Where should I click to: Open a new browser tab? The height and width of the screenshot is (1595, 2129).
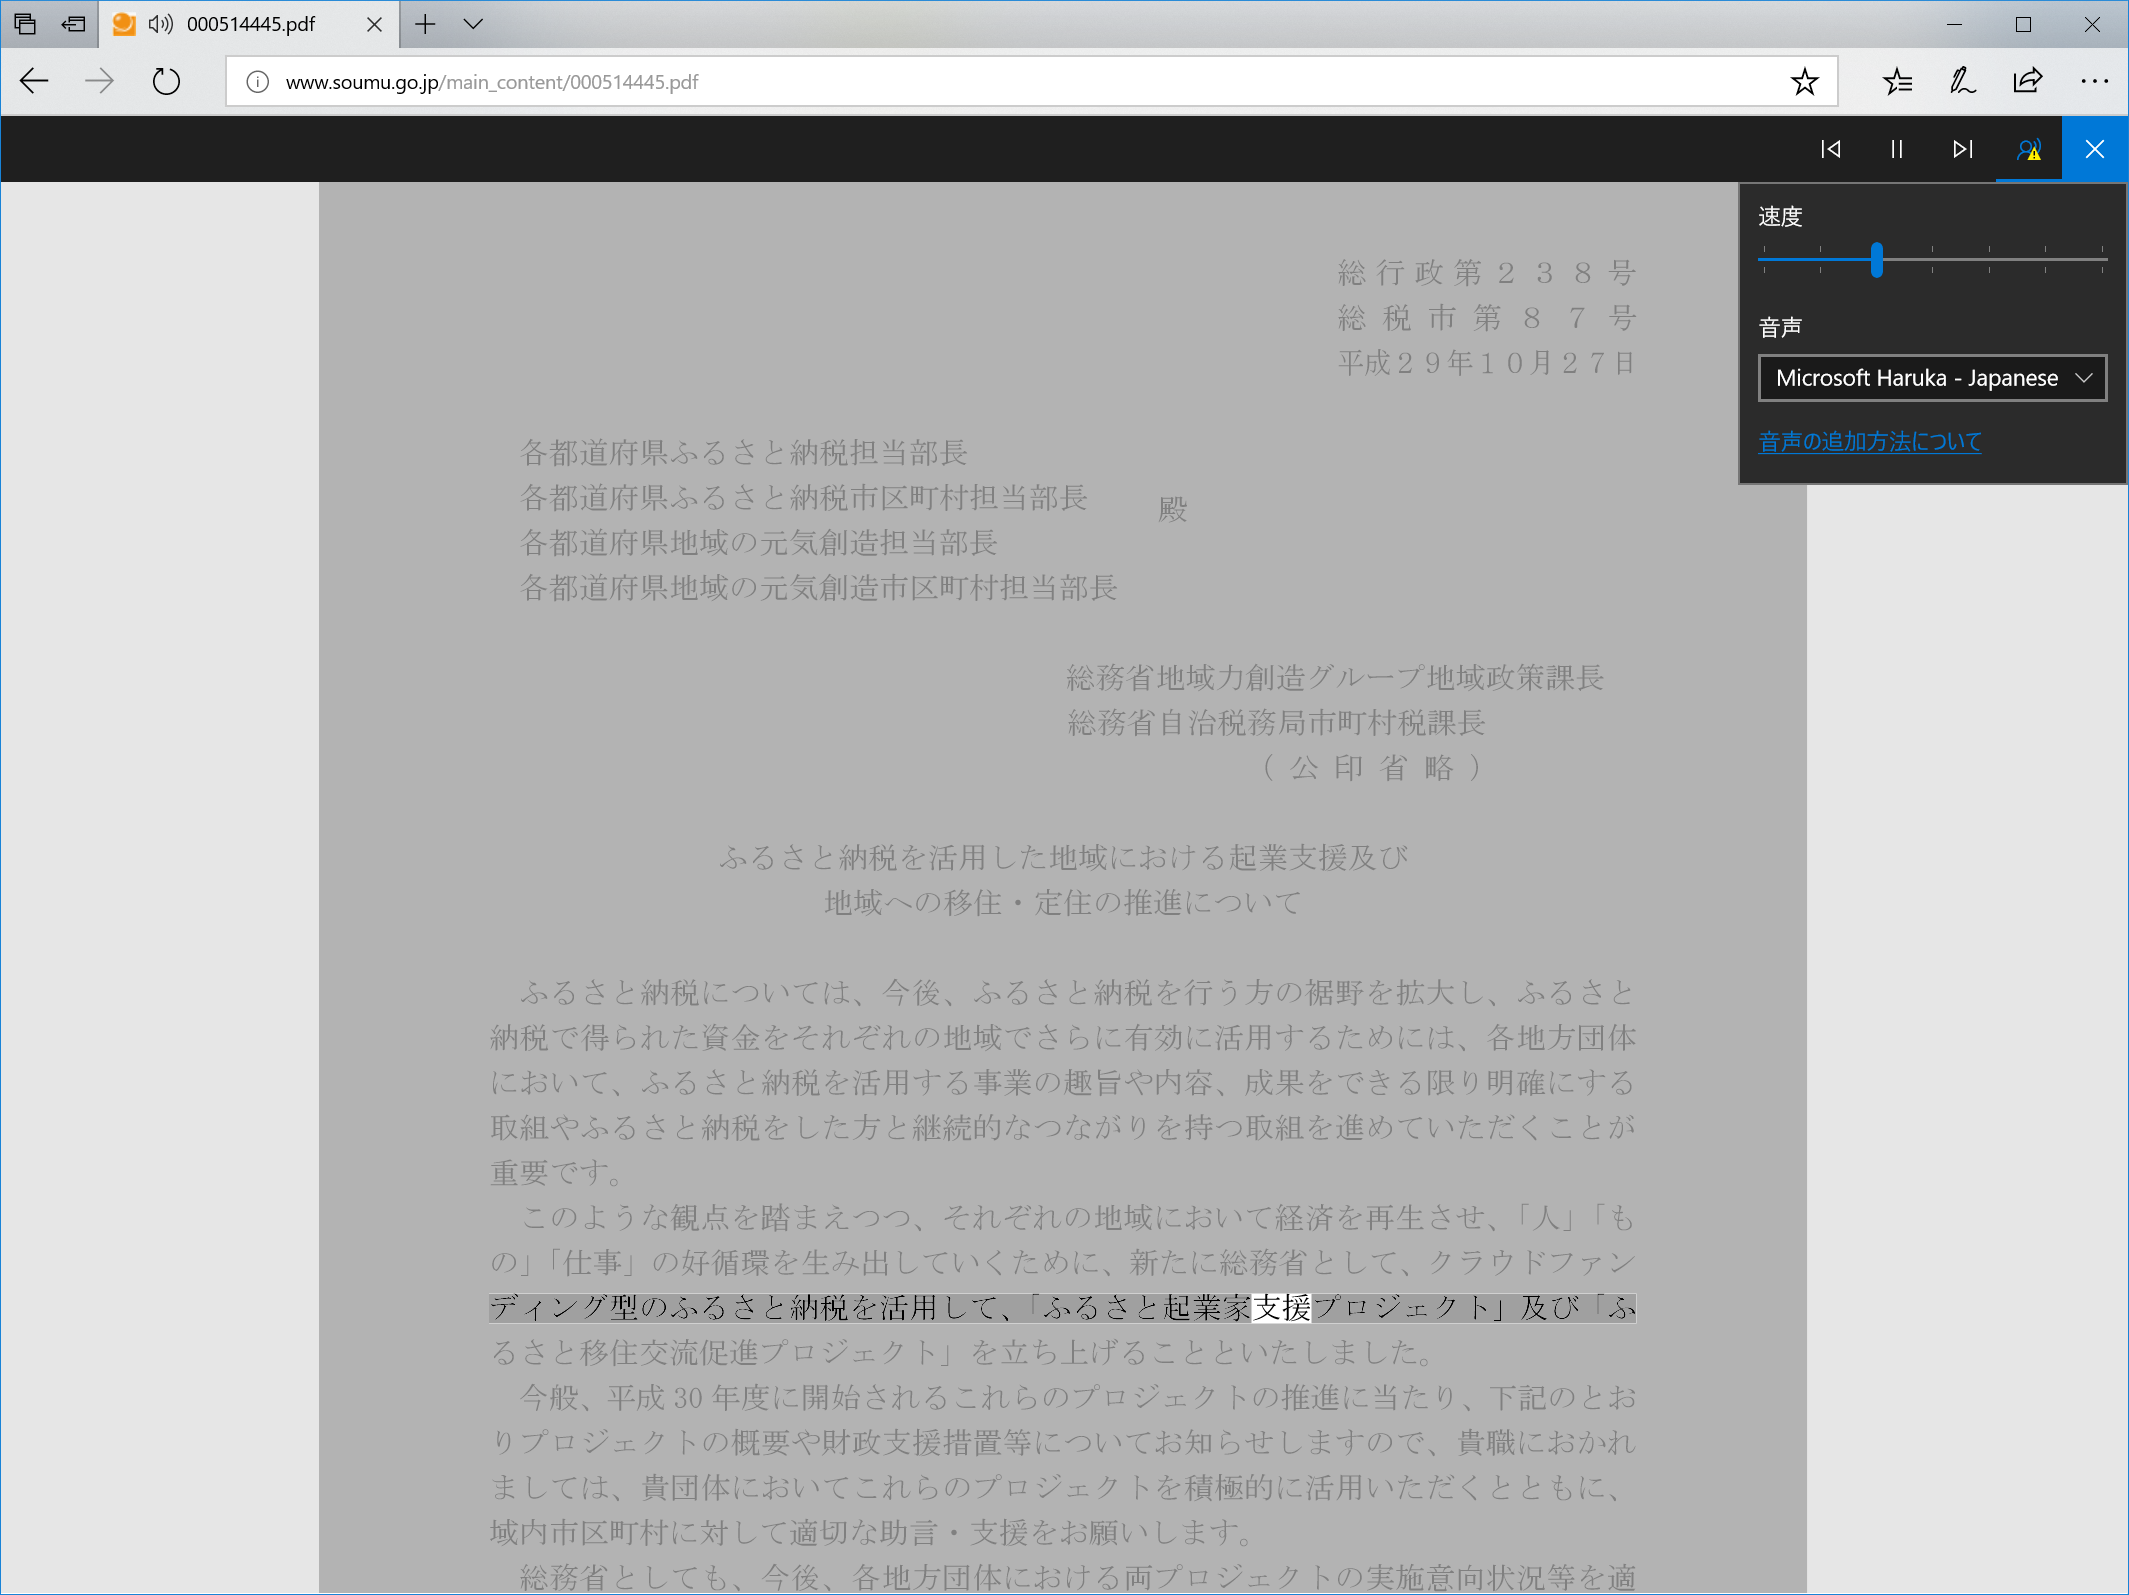click(x=425, y=24)
